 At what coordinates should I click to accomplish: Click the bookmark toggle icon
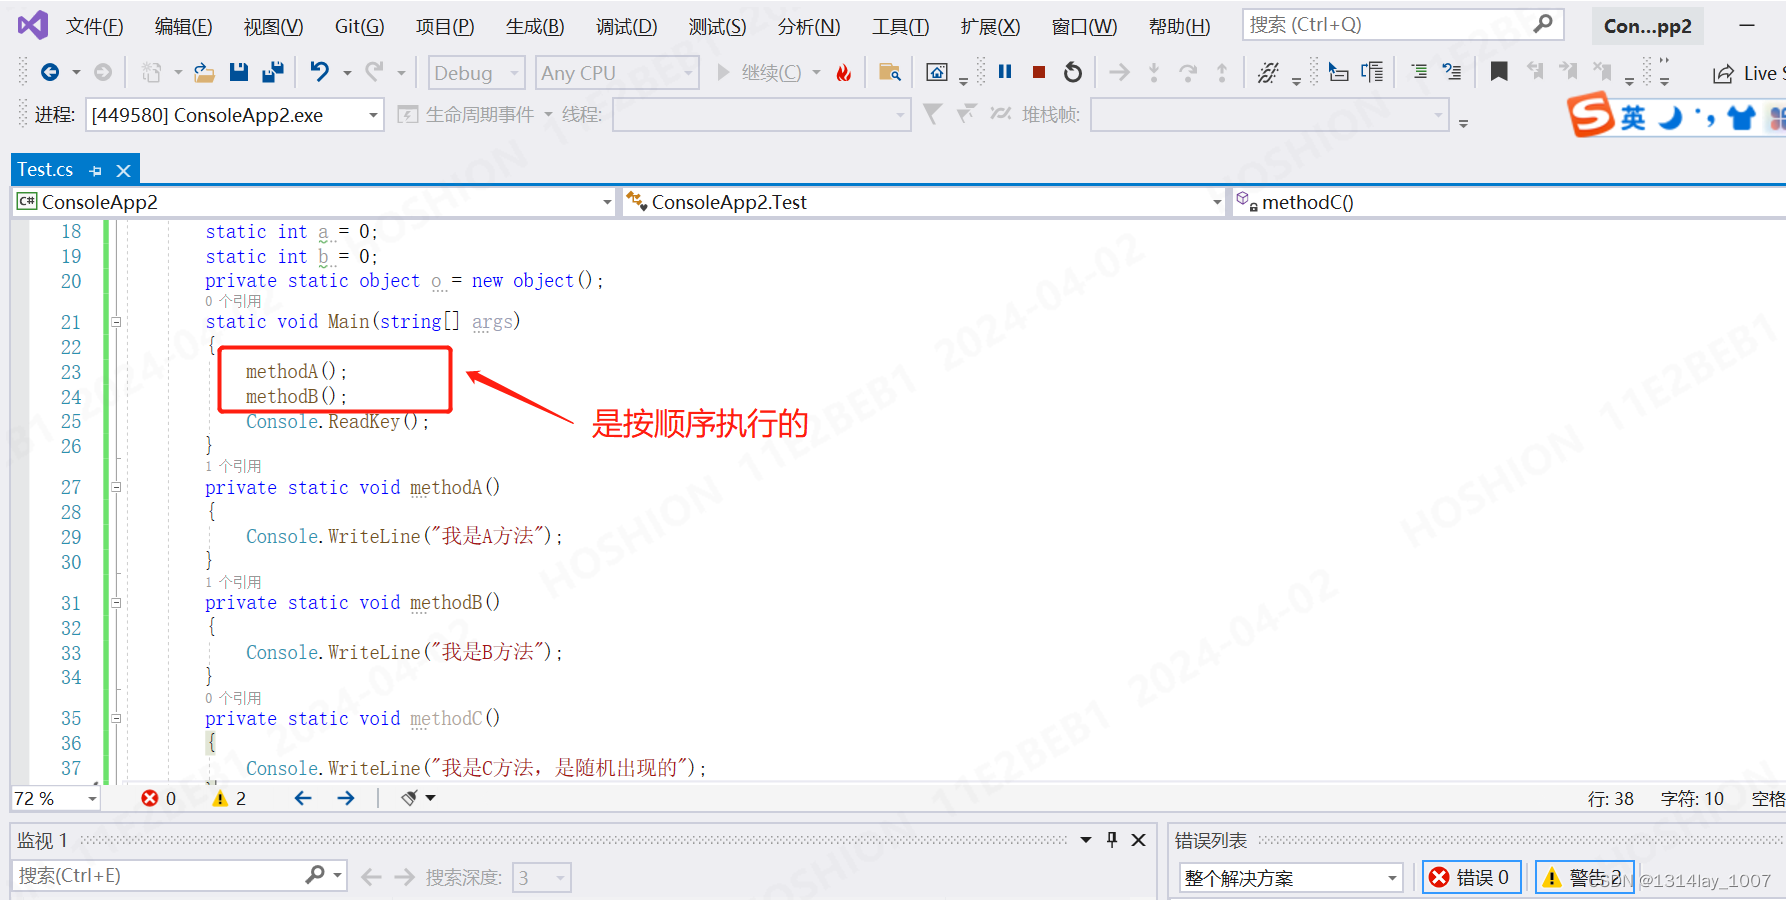pos(1499,72)
